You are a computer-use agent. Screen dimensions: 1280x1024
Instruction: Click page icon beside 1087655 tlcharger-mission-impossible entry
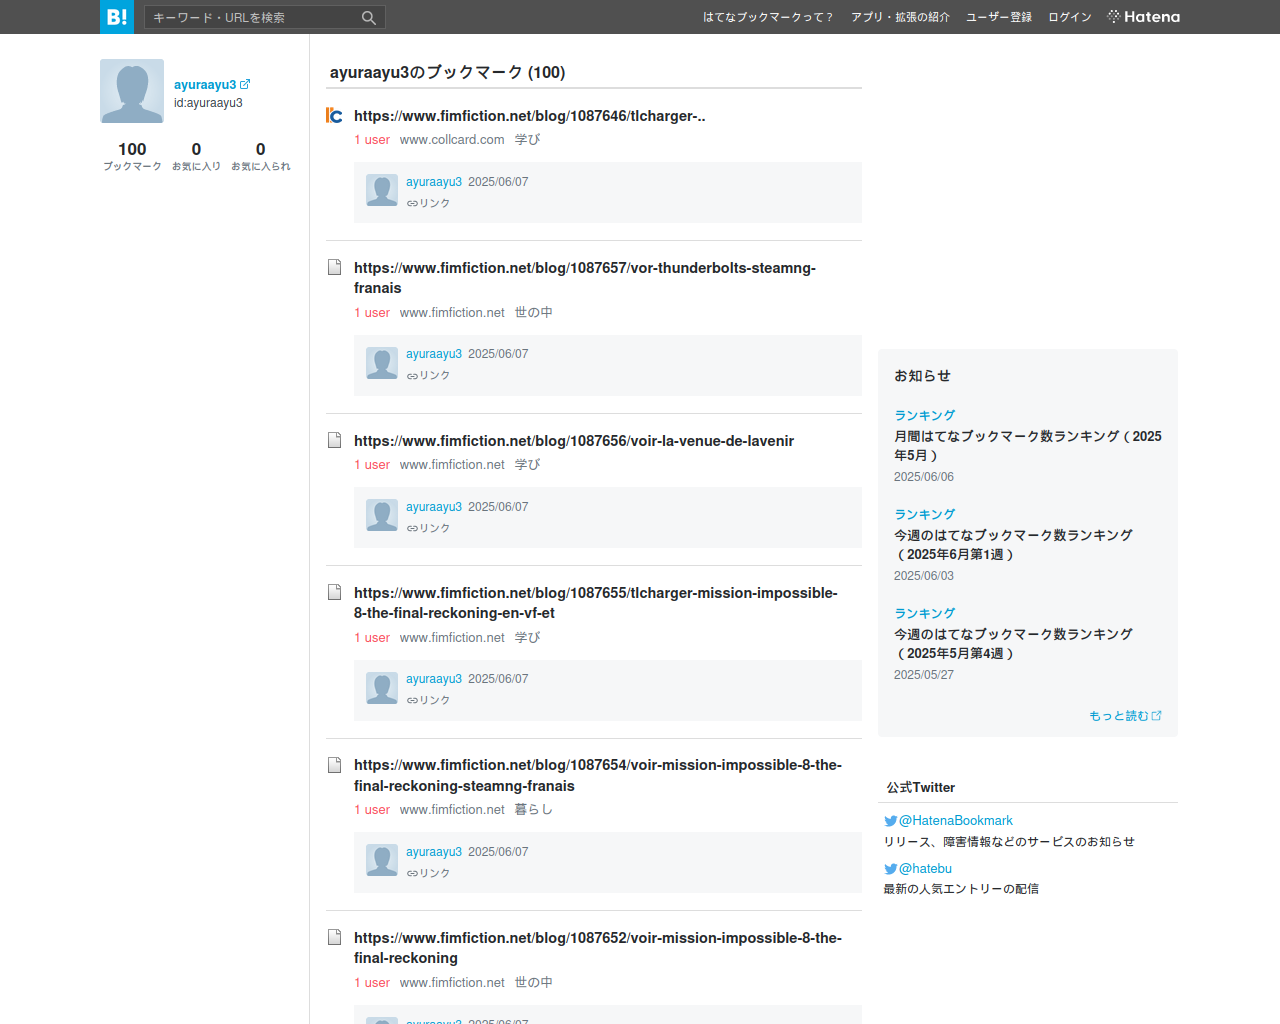(335, 593)
